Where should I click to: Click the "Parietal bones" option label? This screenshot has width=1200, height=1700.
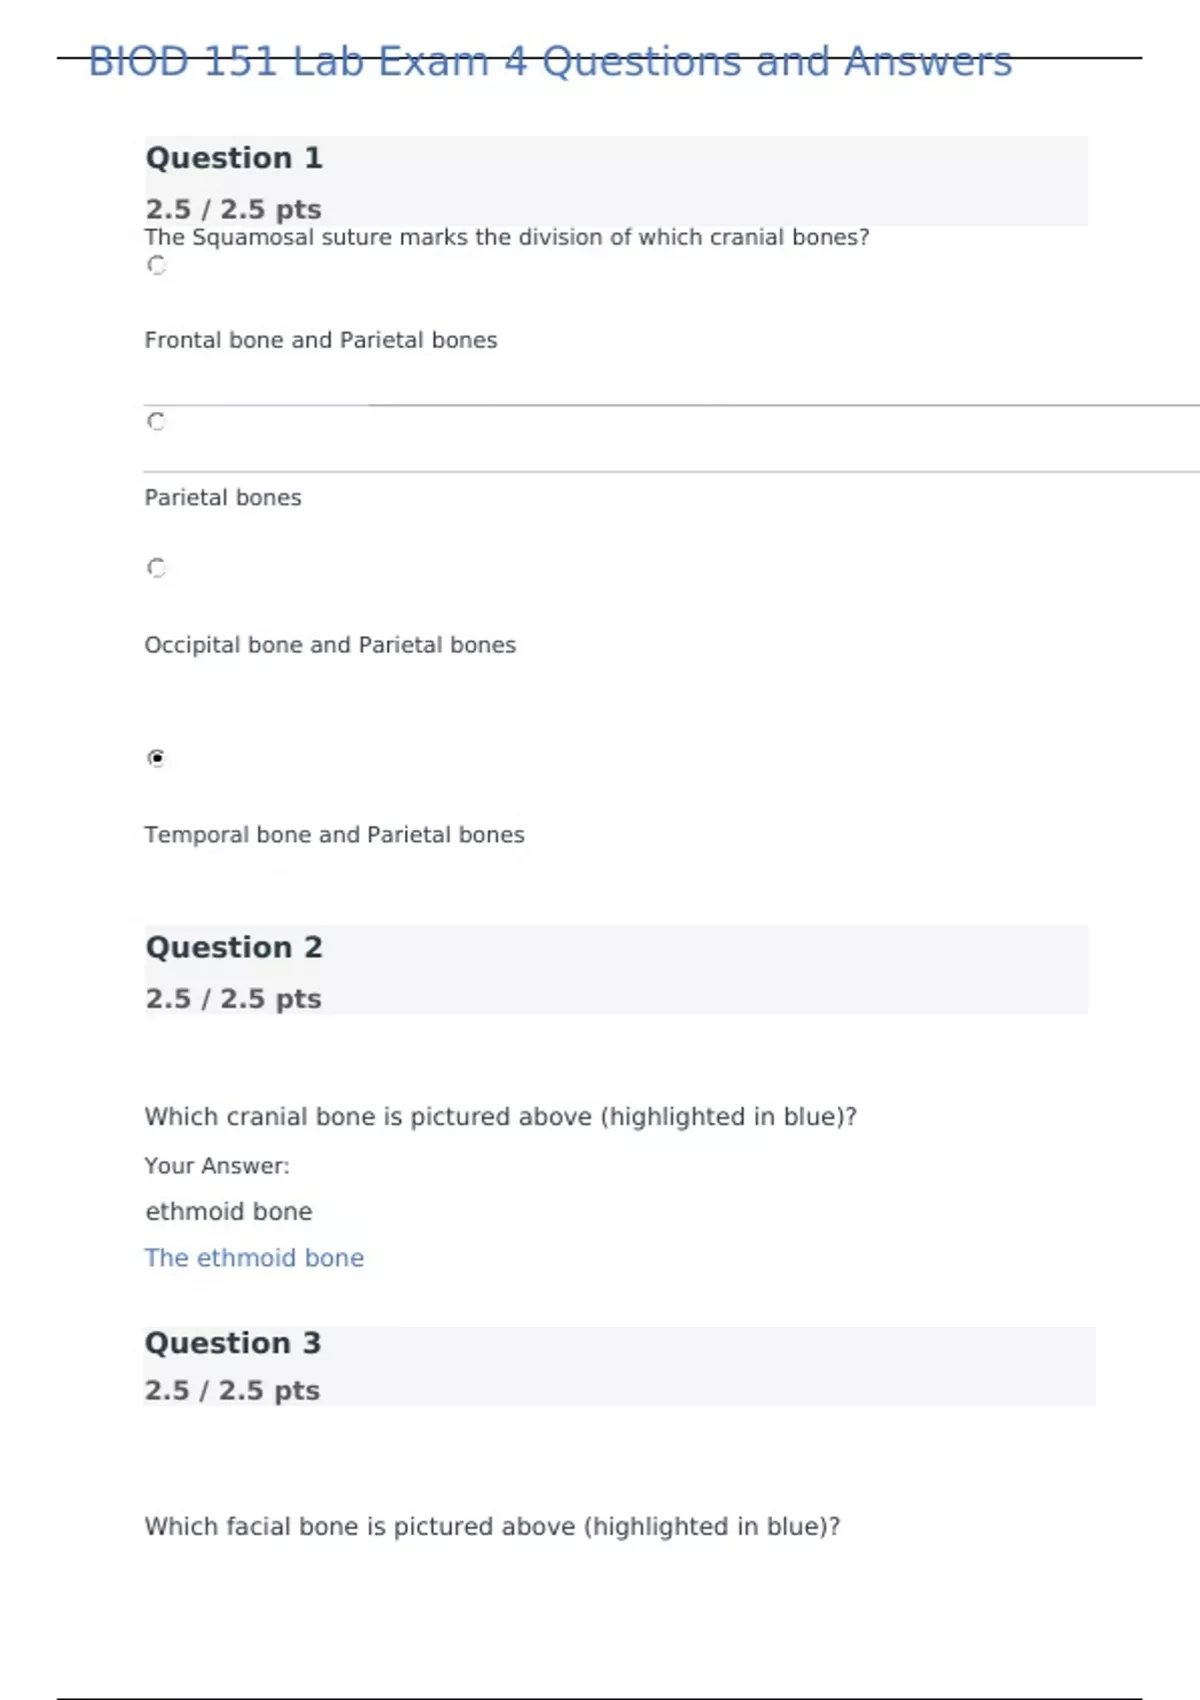[223, 498]
